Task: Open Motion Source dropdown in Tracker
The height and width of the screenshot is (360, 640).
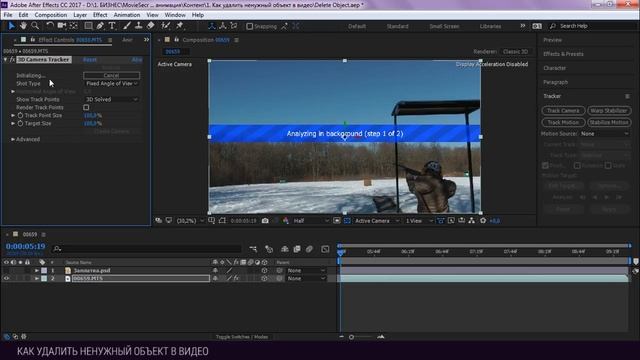Action: pyautogui.click(x=604, y=134)
